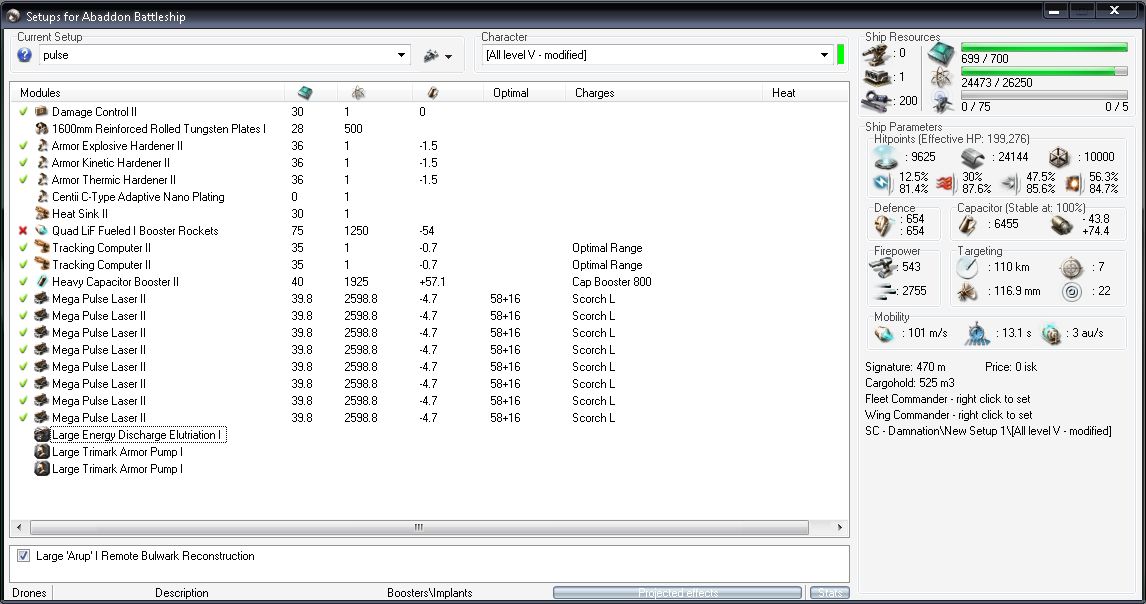Click the scrollbar left arrow

point(19,527)
